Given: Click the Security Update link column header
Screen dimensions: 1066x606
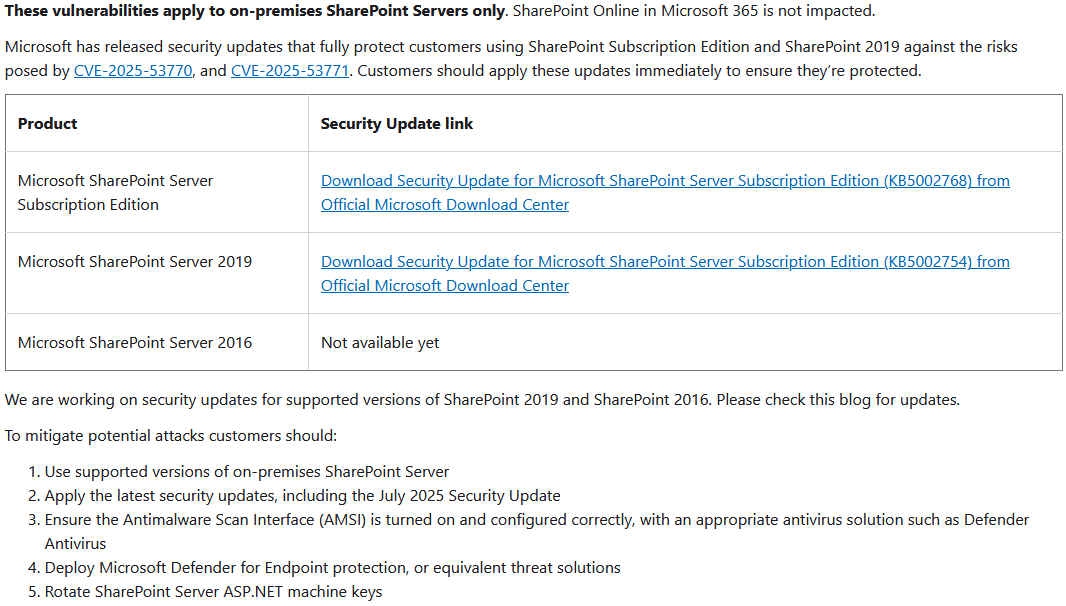Looking at the screenshot, I should click(397, 124).
